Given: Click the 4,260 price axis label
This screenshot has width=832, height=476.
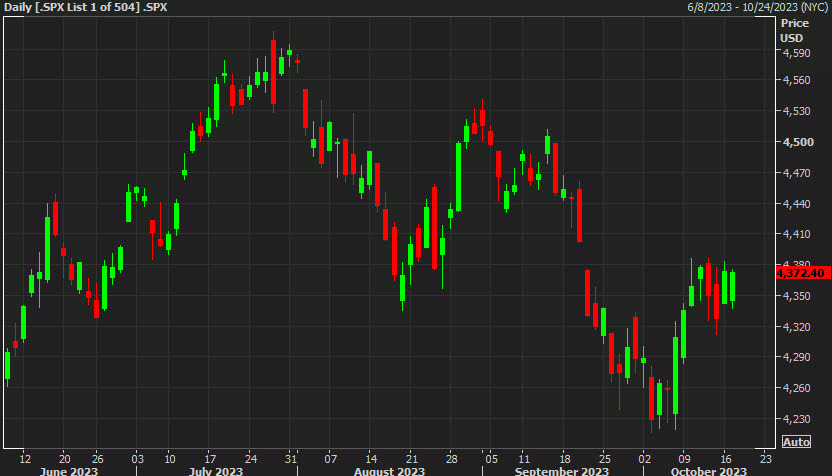Looking at the screenshot, I should click(x=796, y=388).
